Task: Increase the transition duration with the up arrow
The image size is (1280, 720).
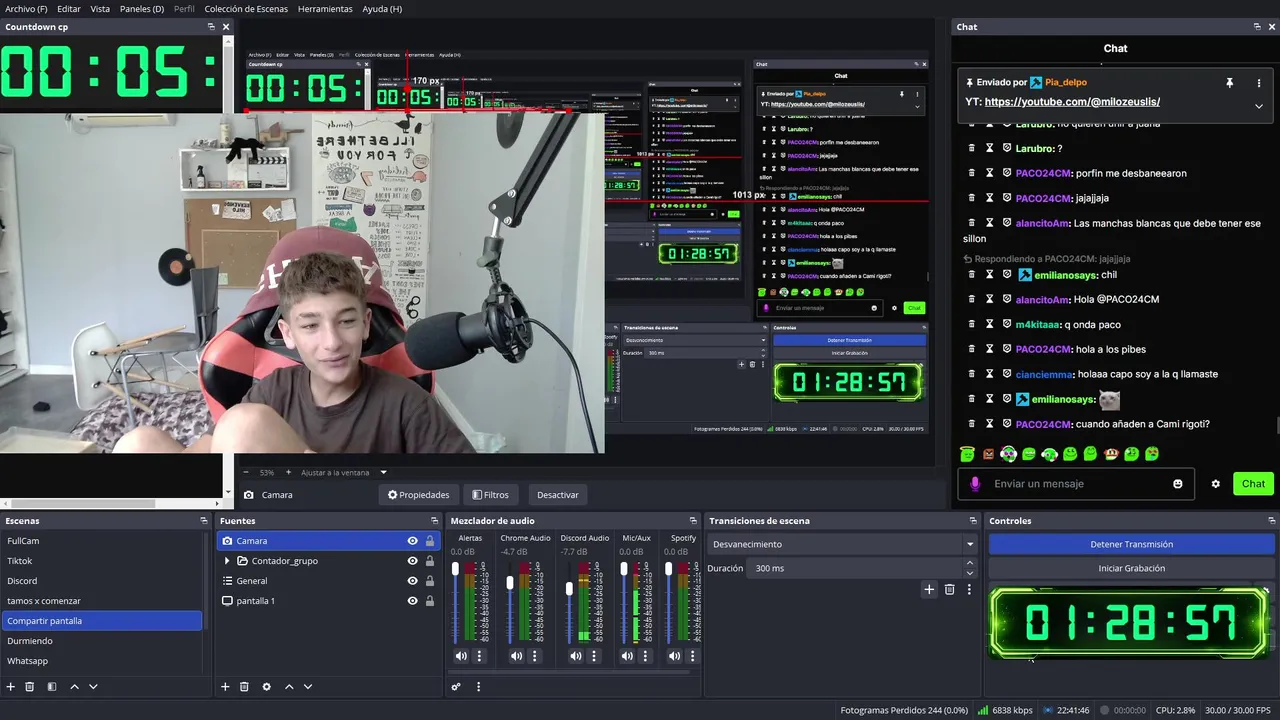Action: pyautogui.click(x=969, y=564)
